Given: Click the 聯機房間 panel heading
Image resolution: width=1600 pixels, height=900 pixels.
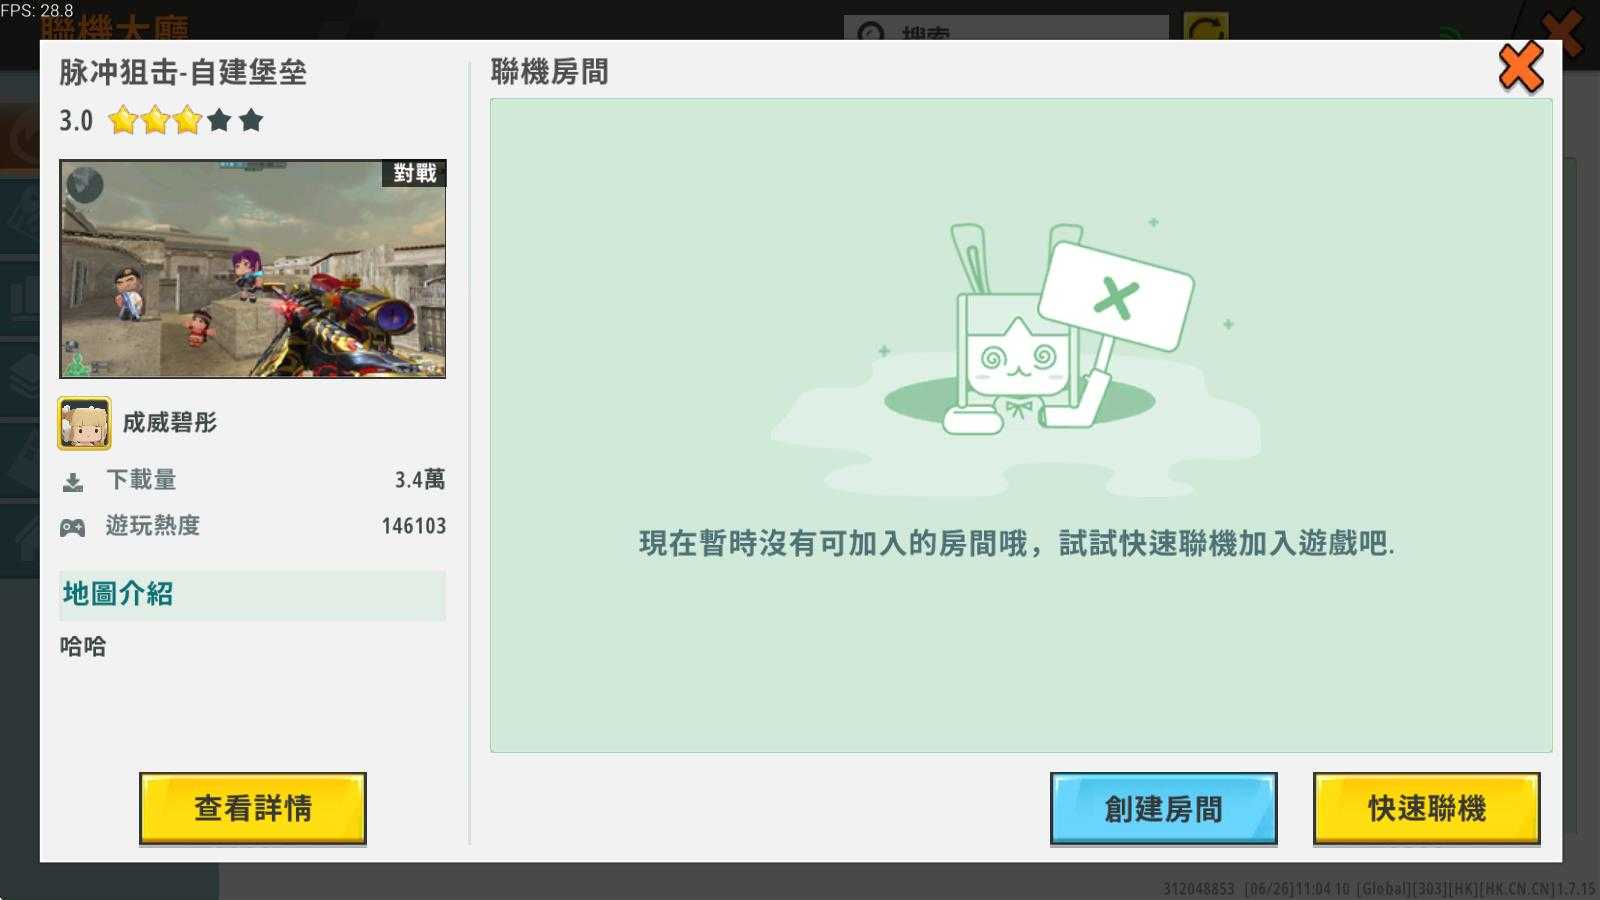Looking at the screenshot, I should 549,72.
